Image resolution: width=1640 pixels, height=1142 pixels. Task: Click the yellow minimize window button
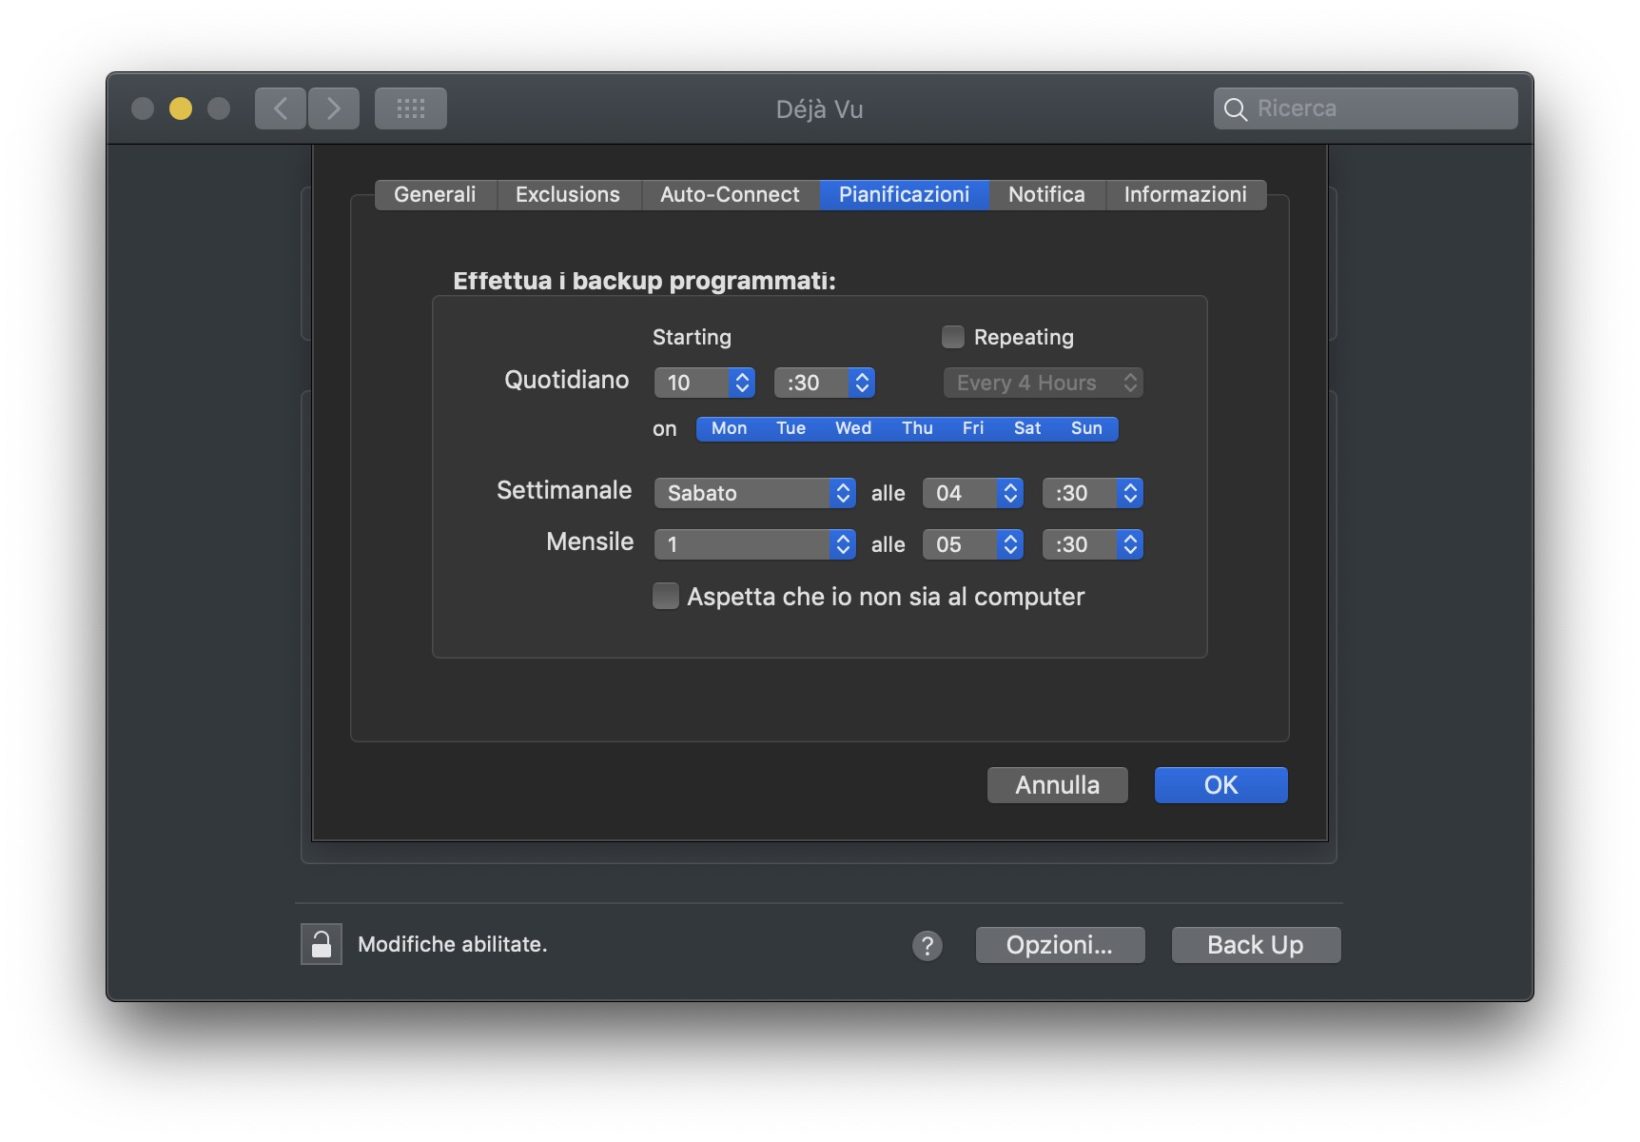point(180,108)
